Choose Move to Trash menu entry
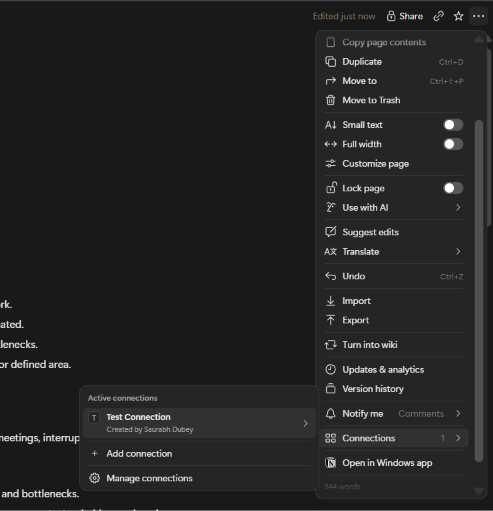This screenshot has height=511, width=493. 394,100
